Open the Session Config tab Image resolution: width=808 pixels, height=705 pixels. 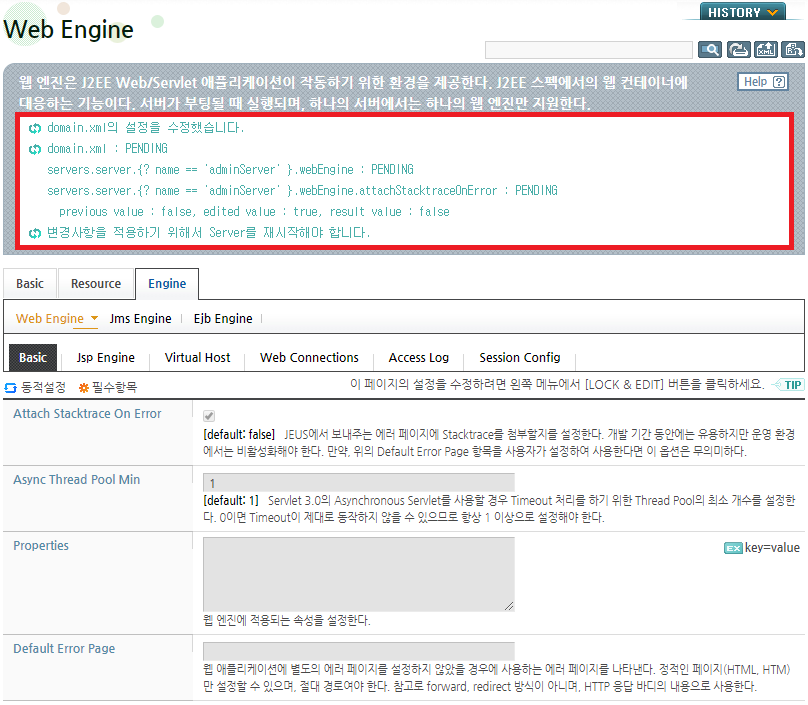(x=519, y=357)
